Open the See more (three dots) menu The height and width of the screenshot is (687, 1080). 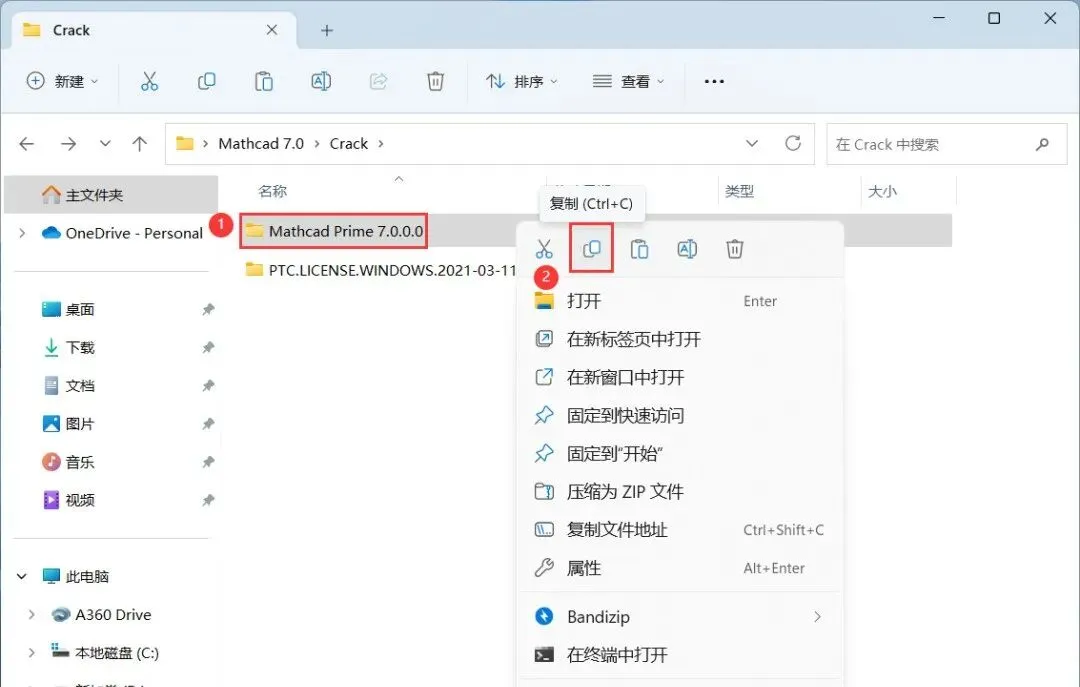714,81
